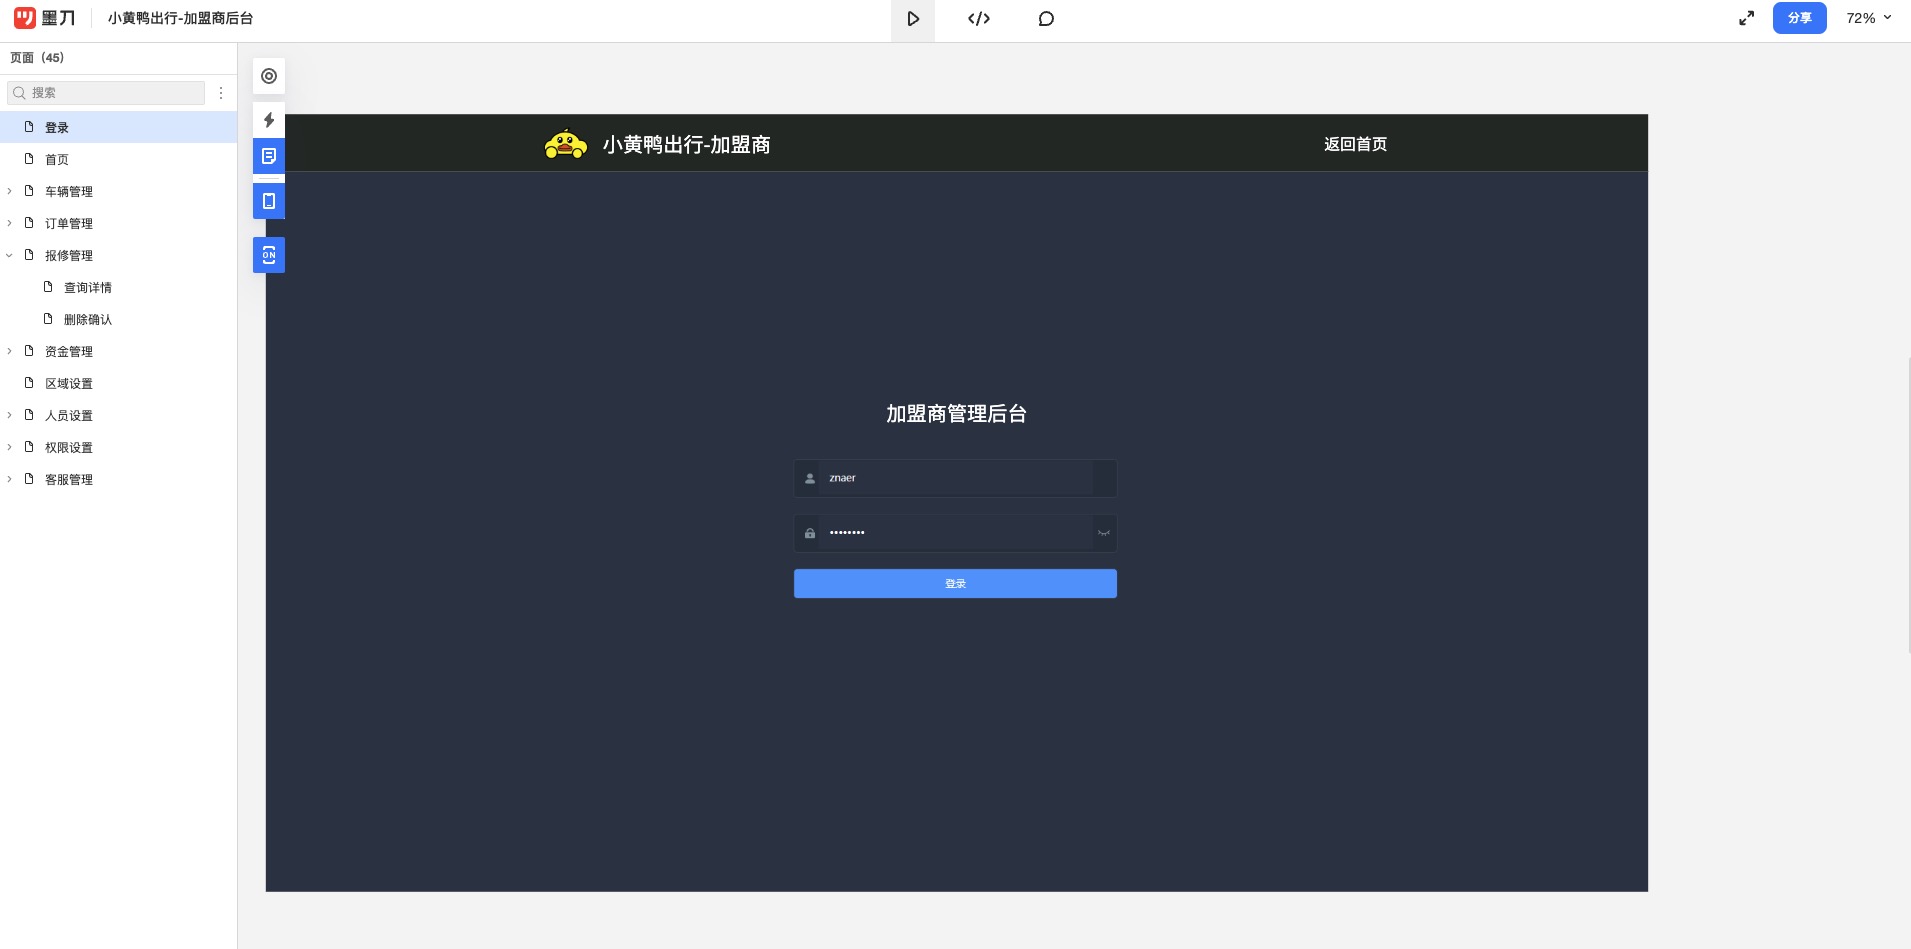Select the 车辆管理 page
1911x949 pixels.
pos(118,191)
